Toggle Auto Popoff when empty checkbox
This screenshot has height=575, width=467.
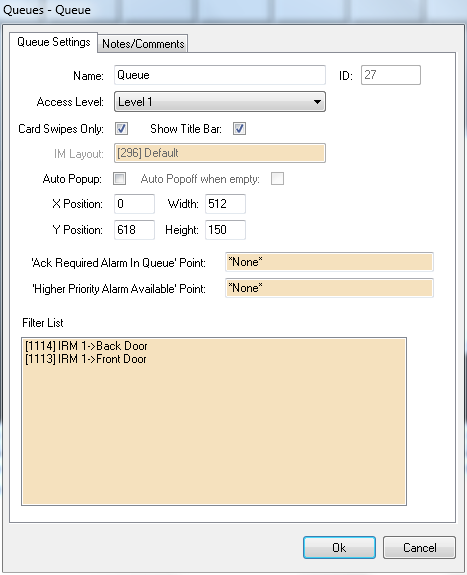pyautogui.click(x=277, y=179)
